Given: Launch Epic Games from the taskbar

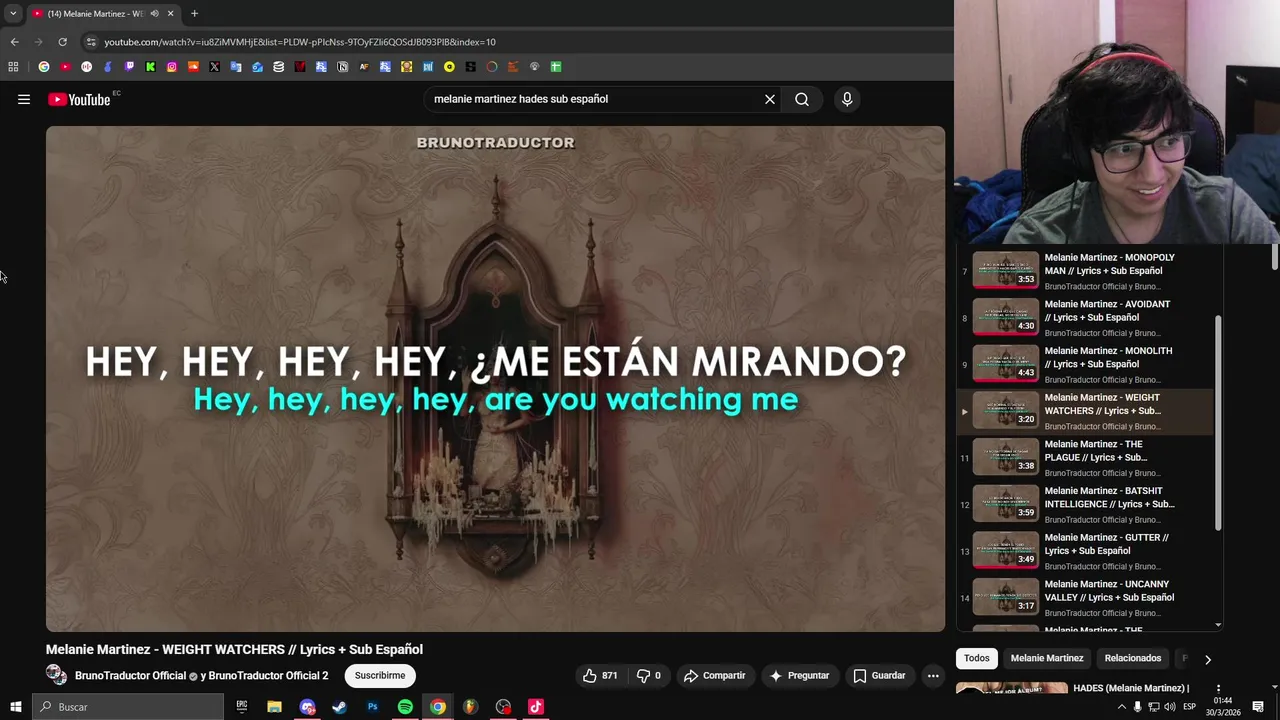Looking at the screenshot, I should click(242, 707).
